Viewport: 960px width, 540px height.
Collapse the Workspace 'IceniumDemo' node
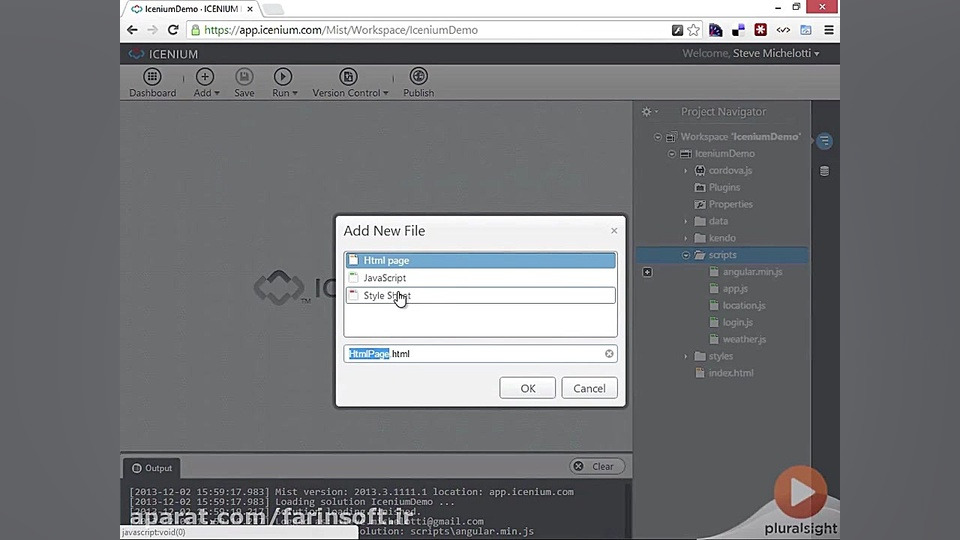pyautogui.click(x=658, y=137)
